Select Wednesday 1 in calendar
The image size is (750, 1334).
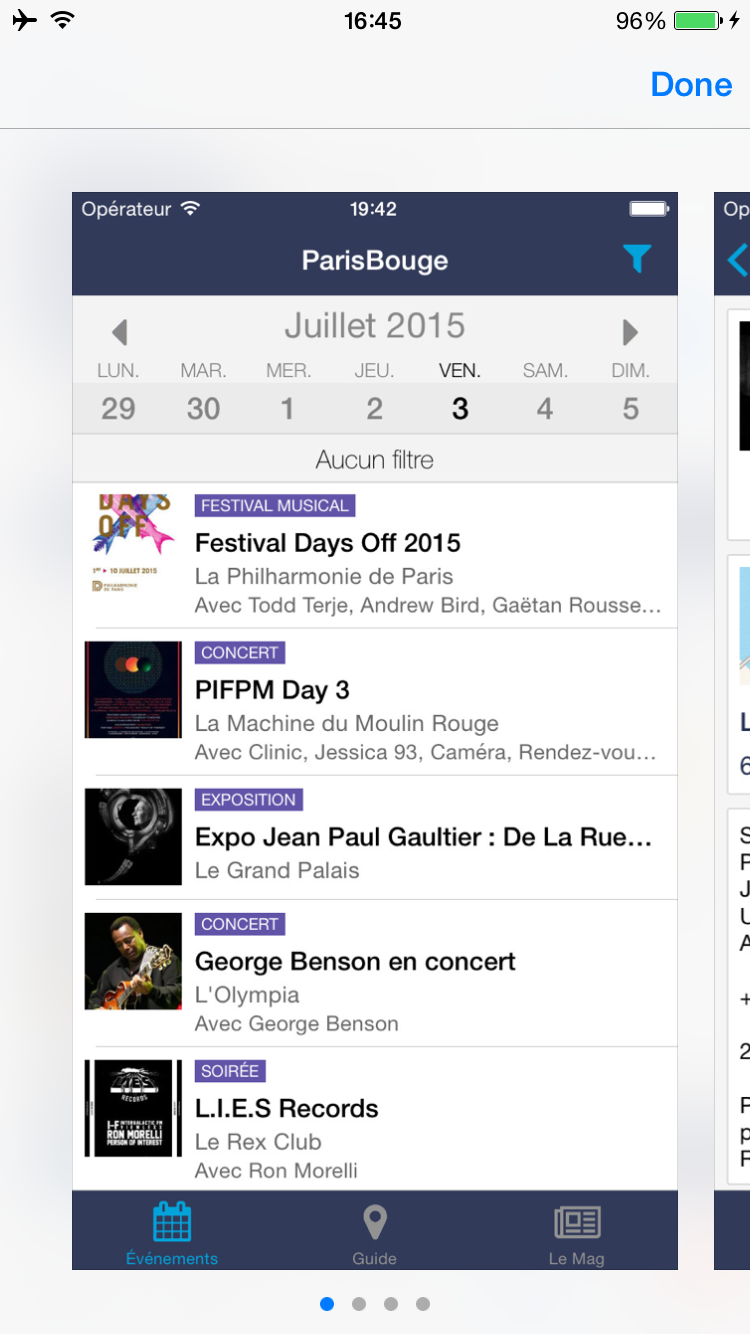click(288, 408)
